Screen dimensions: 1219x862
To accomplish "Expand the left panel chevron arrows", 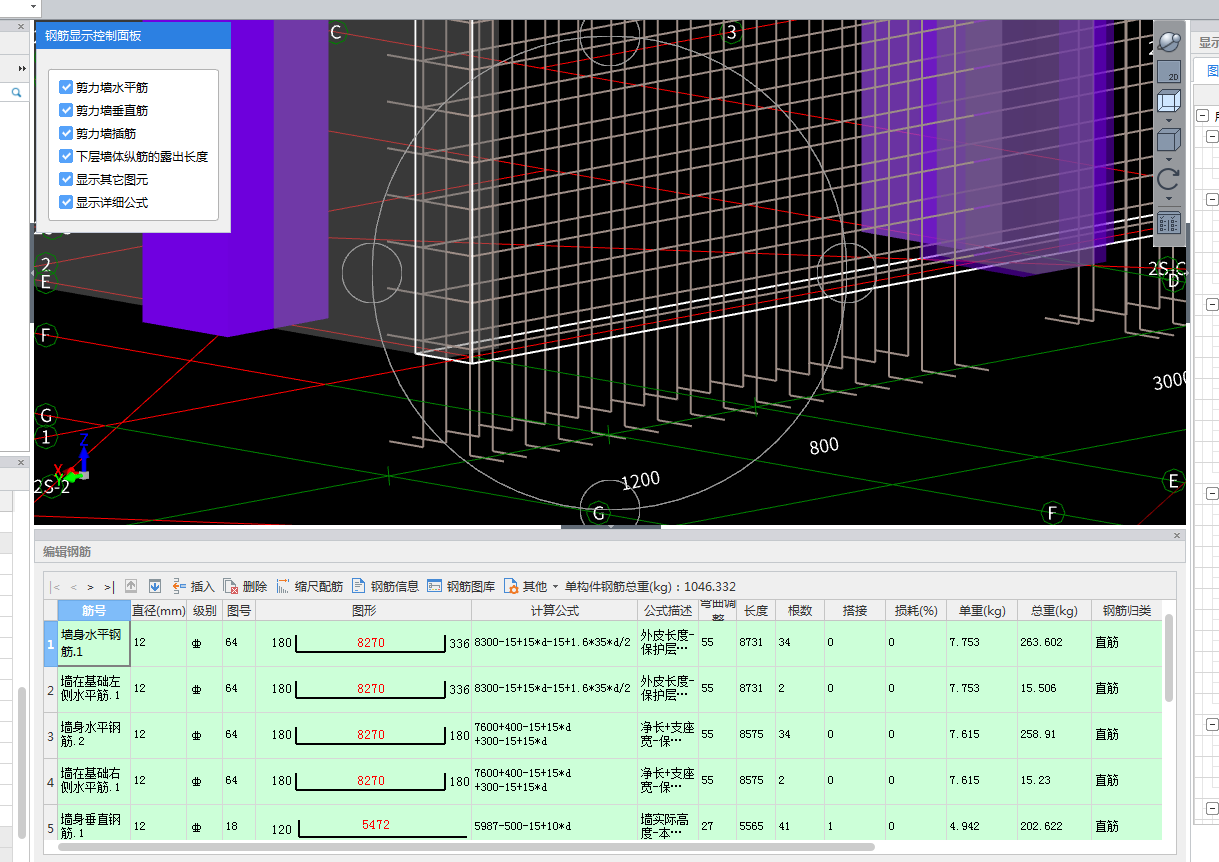I will (x=22, y=68).
